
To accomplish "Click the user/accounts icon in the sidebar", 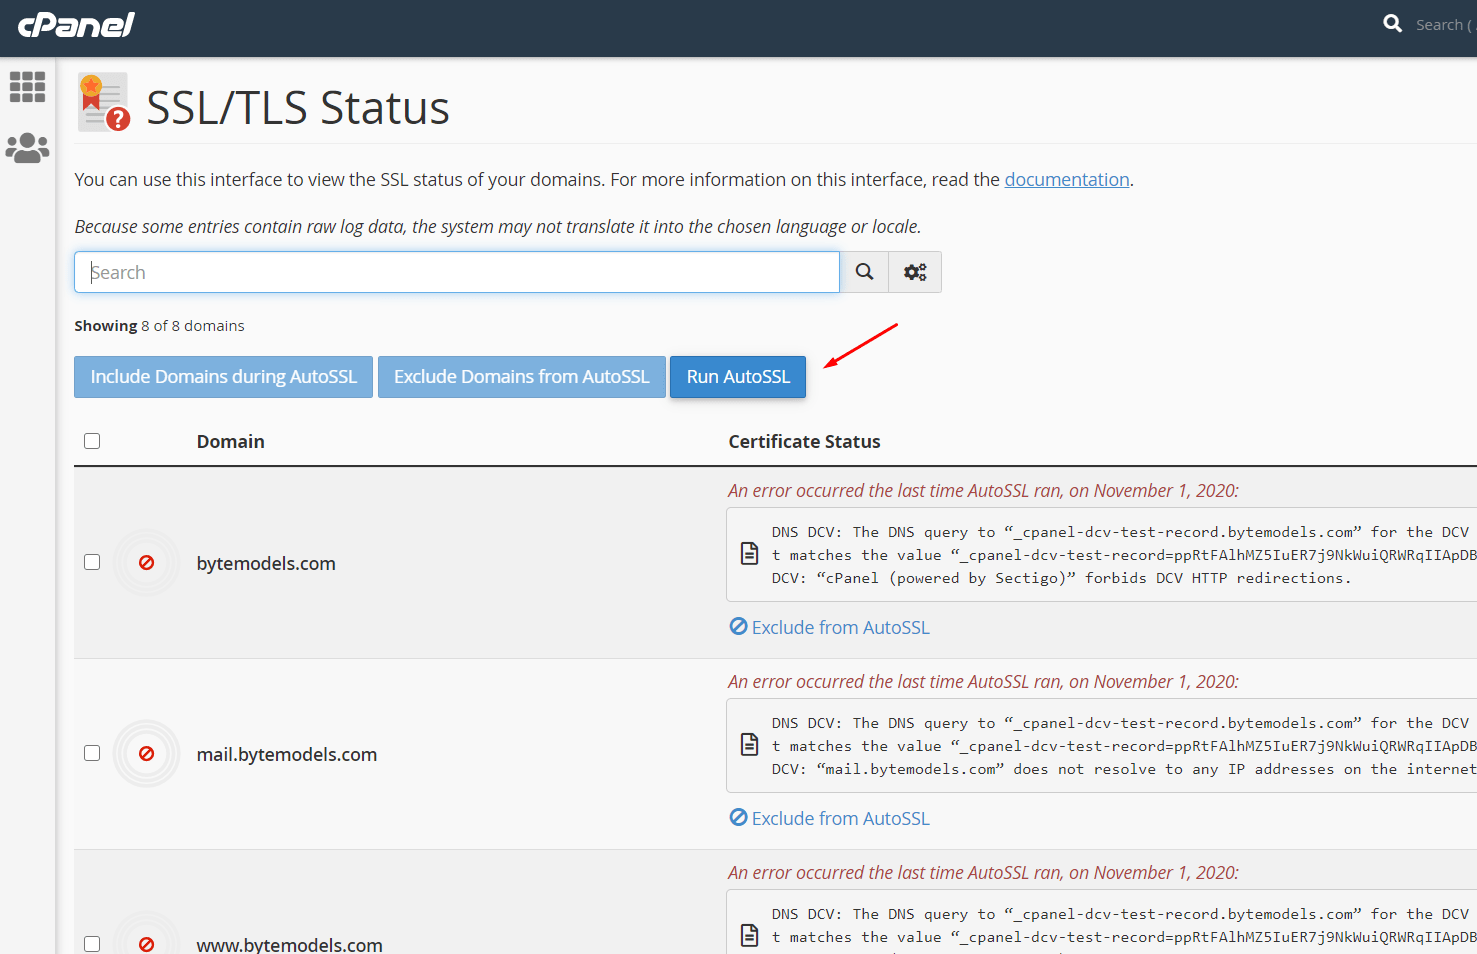I will pyautogui.click(x=27, y=147).
